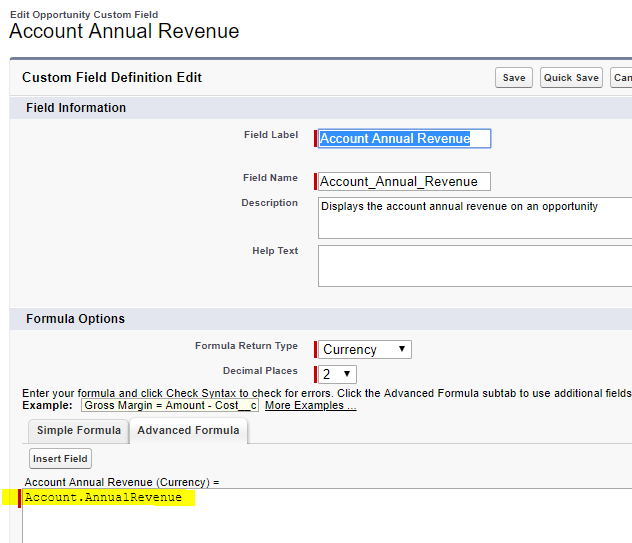Focus the Field Label text box

point(404,139)
